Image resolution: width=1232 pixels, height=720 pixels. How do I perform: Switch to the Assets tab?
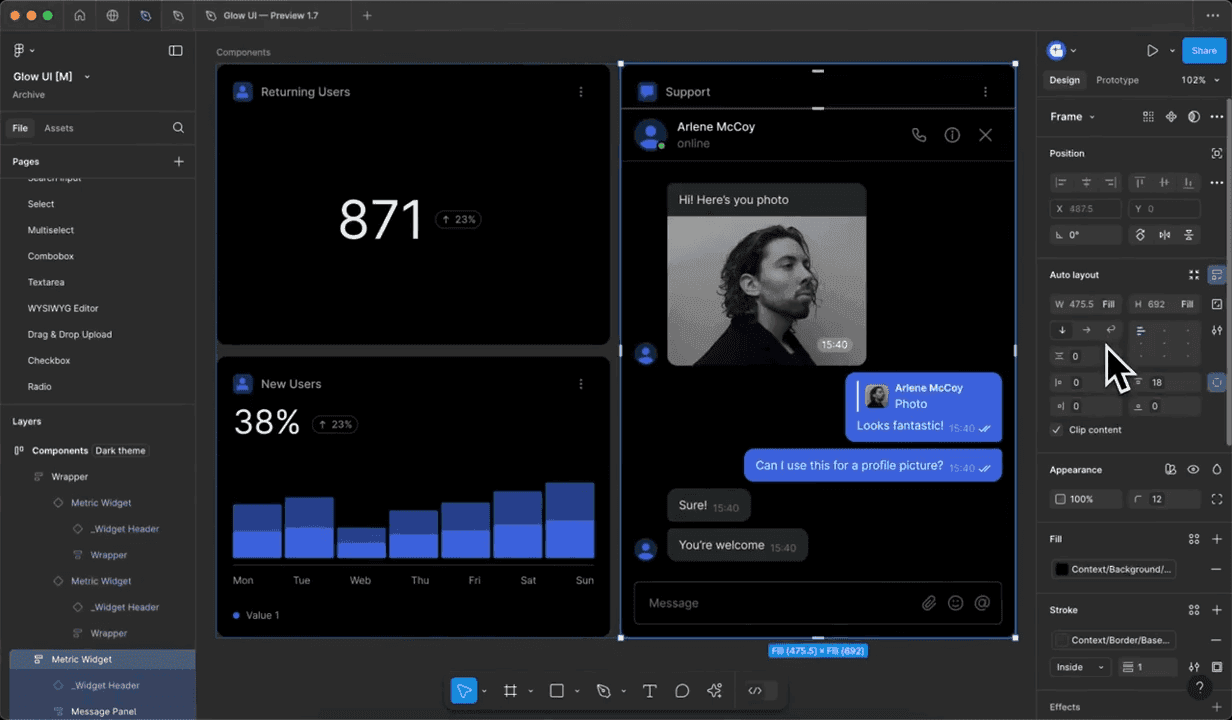(59, 128)
